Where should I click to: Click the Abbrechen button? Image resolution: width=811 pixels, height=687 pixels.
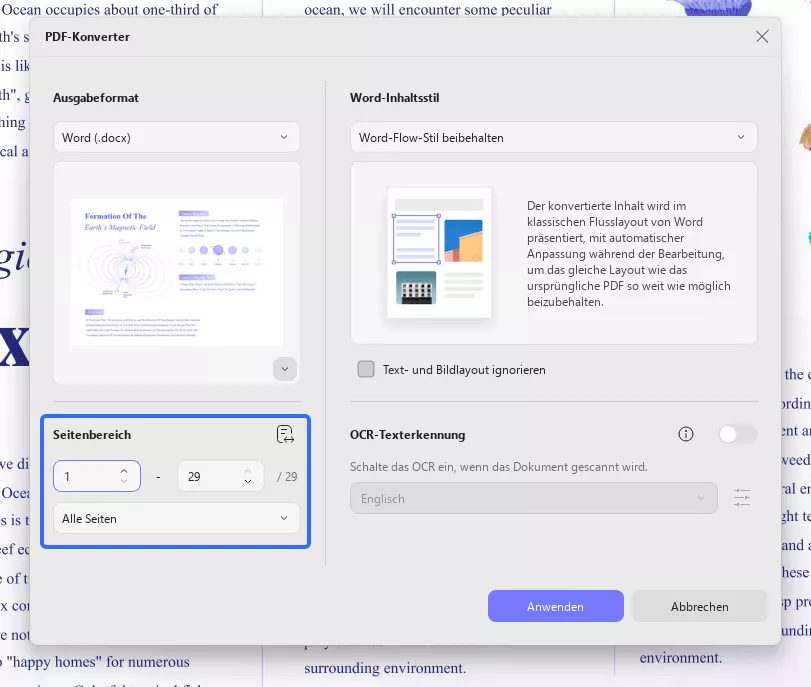699,606
